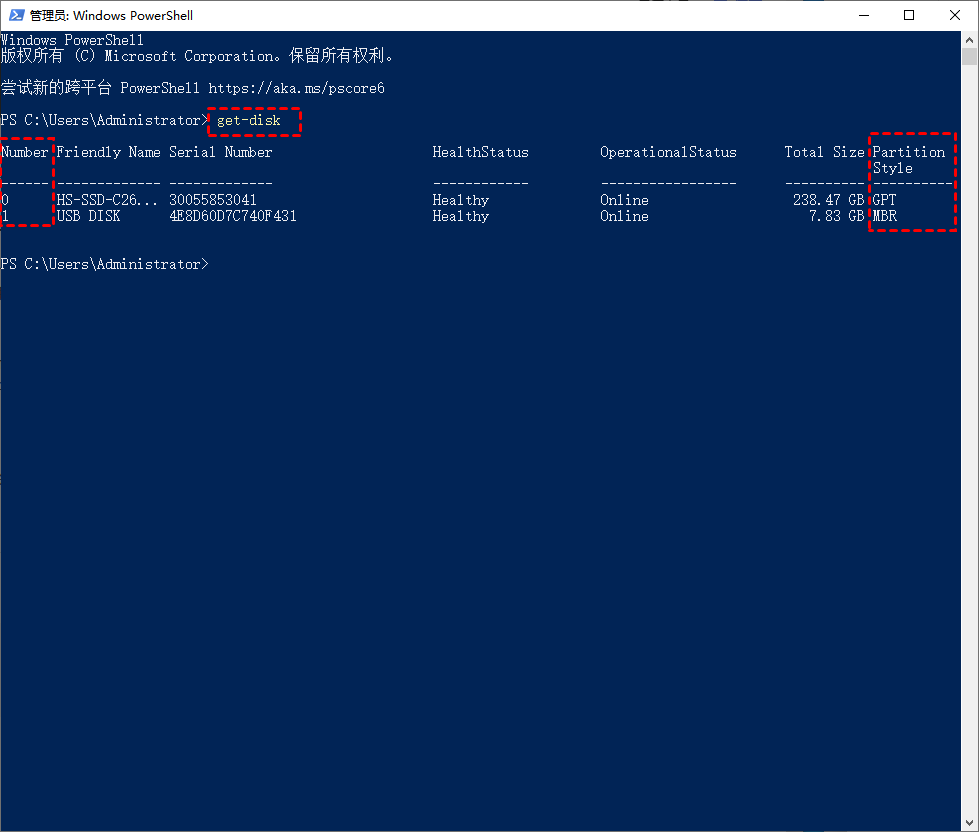Click the PowerShell icon in title bar
This screenshot has height=832, width=979.
coord(15,15)
